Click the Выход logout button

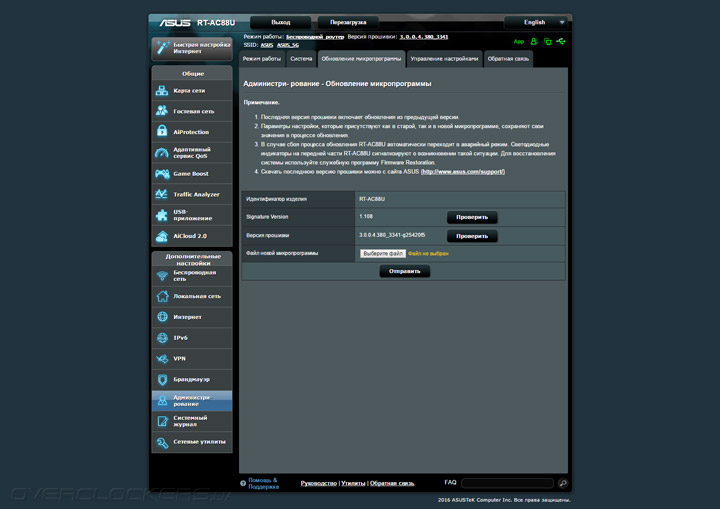pos(281,22)
